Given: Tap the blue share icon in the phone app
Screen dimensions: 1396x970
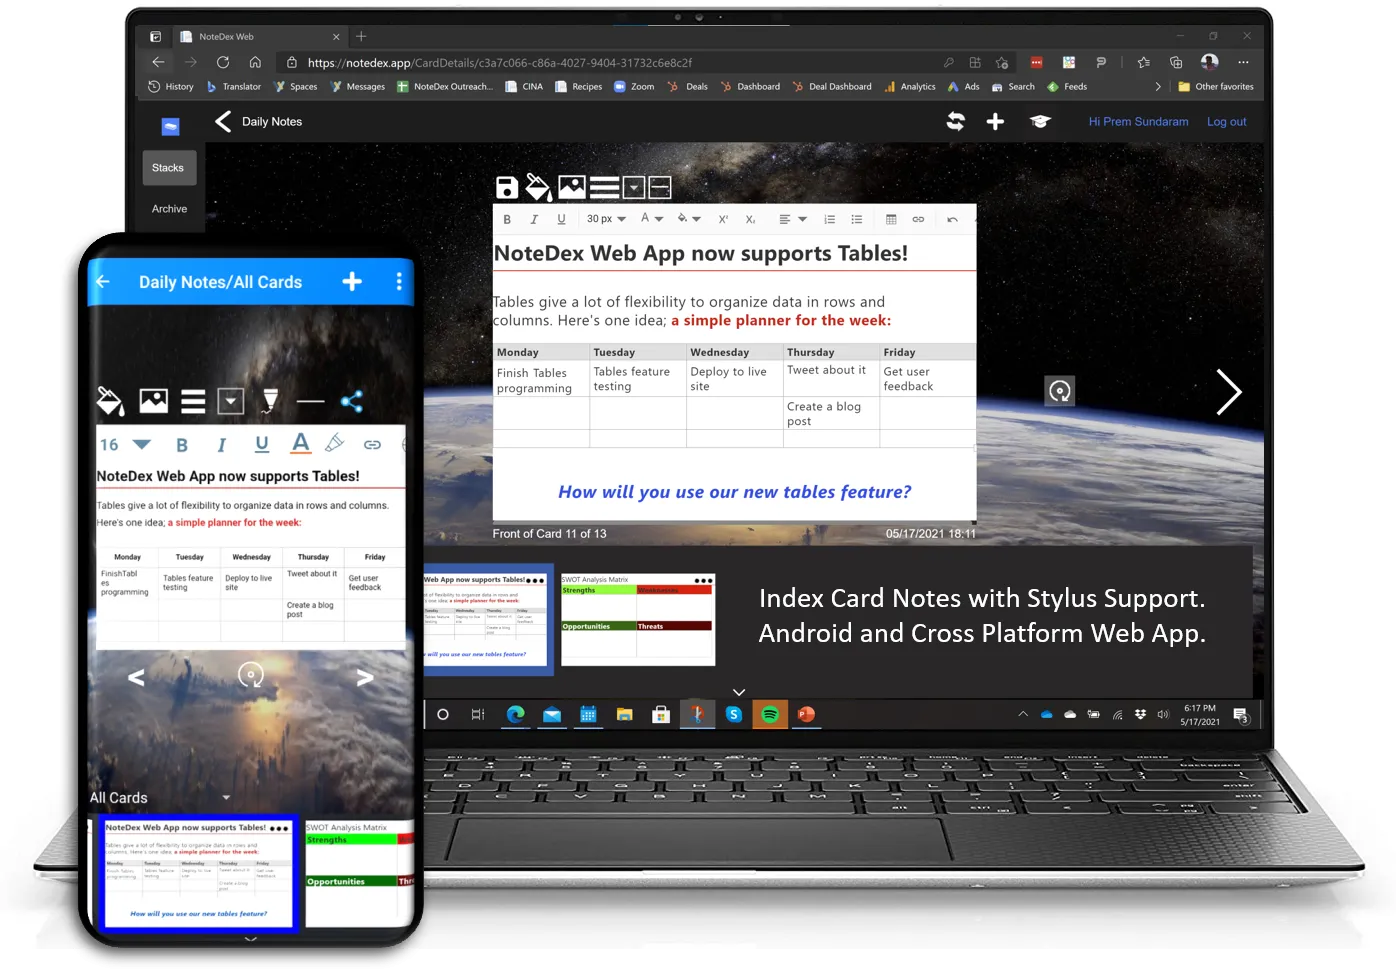Looking at the screenshot, I should (352, 400).
